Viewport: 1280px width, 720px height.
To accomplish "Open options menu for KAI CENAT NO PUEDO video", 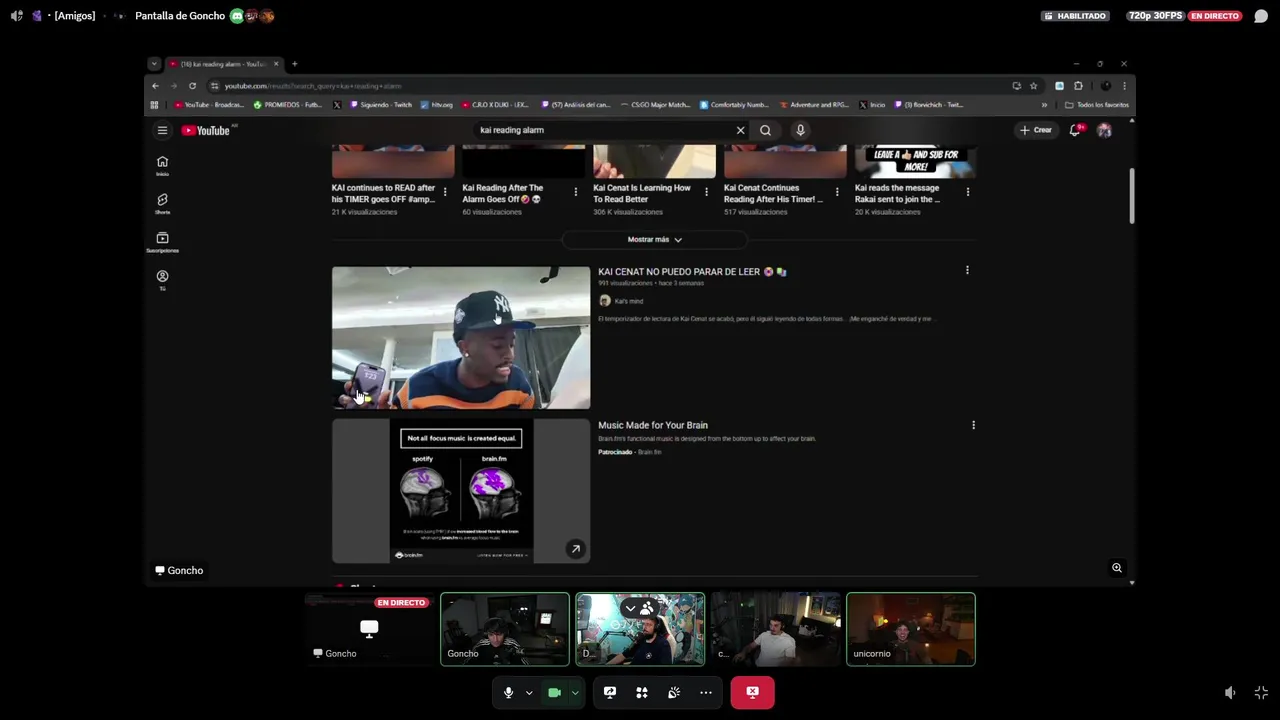I will point(967,270).
